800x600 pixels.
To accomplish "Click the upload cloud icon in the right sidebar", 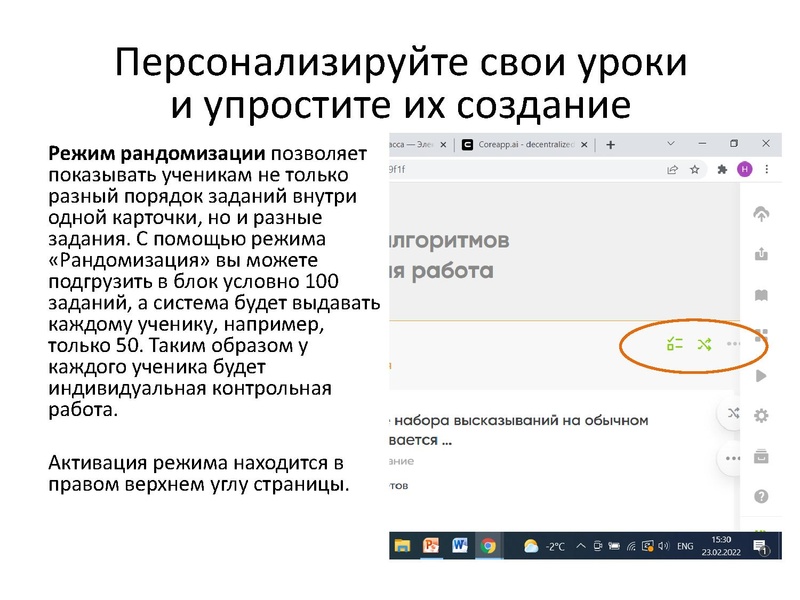I will tap(761, 214).
